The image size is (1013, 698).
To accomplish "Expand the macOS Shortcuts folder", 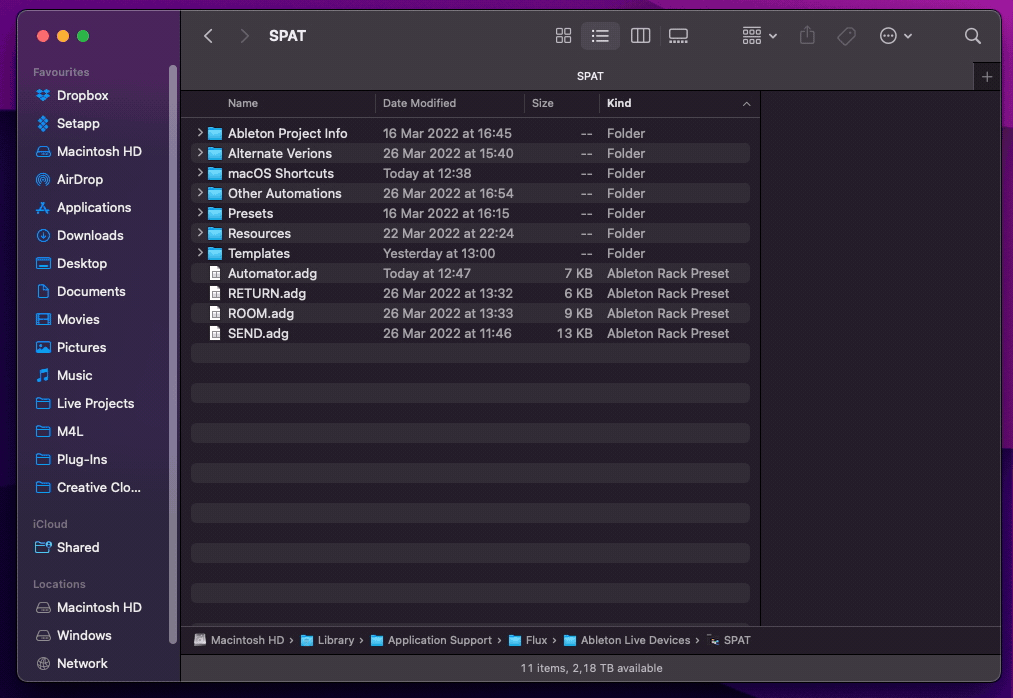I will [x=200, y=173].
